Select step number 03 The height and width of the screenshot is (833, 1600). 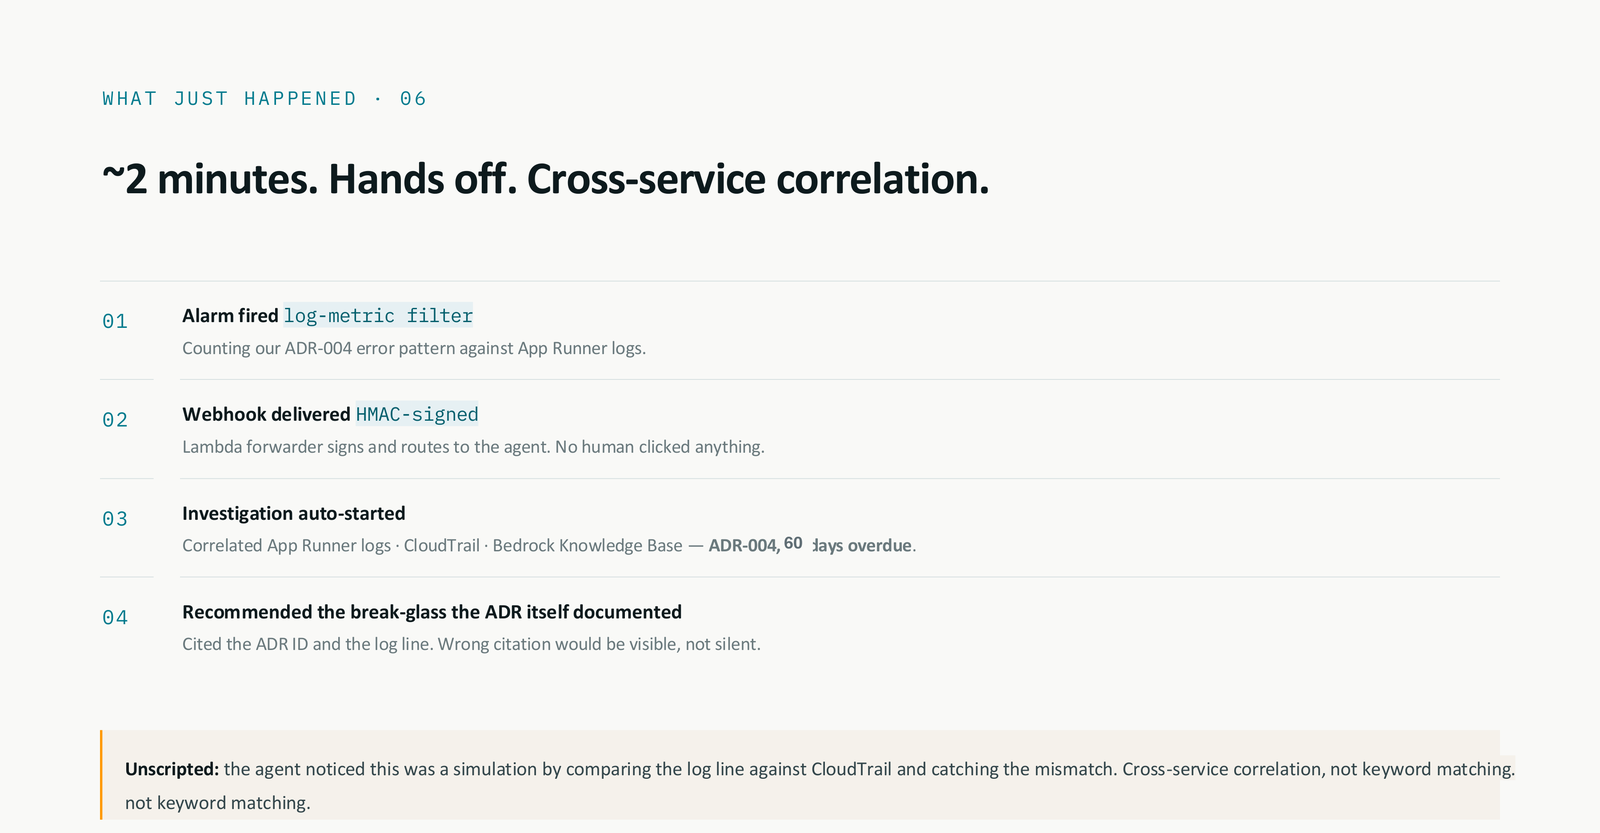(115, 519)
